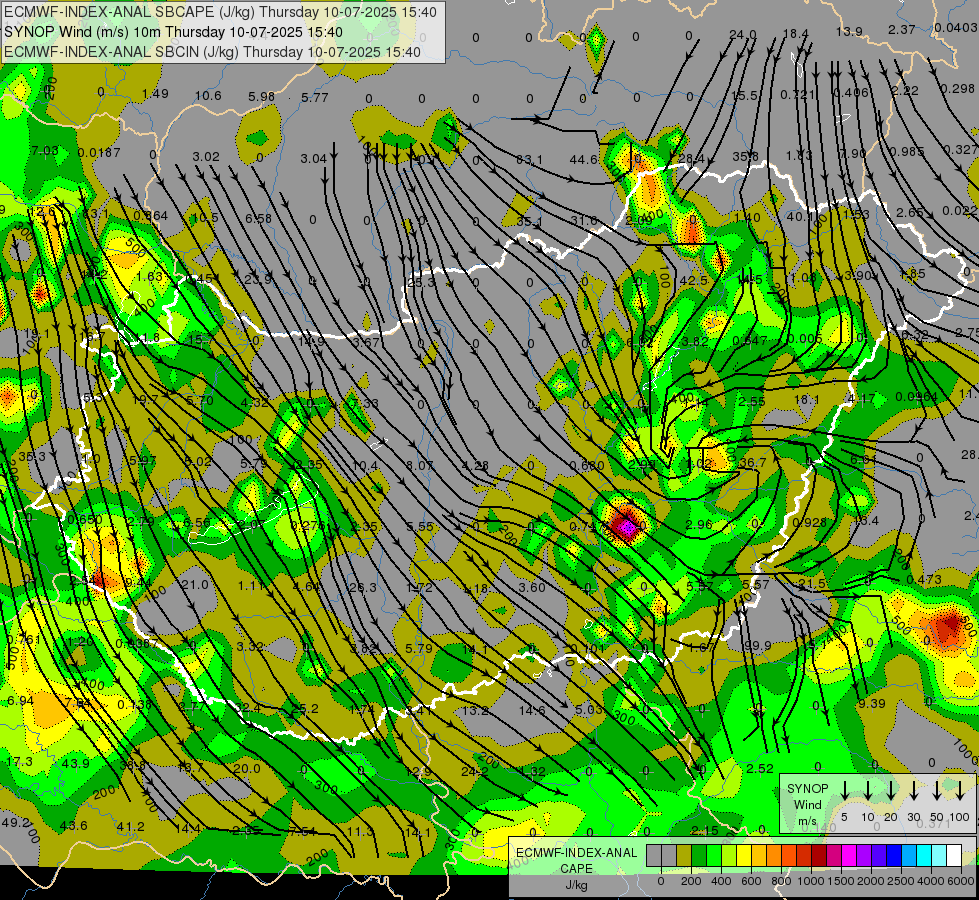
Task: Click the value 0.0187 on the map
Action: pyautogui.click(x=99, y=152)
